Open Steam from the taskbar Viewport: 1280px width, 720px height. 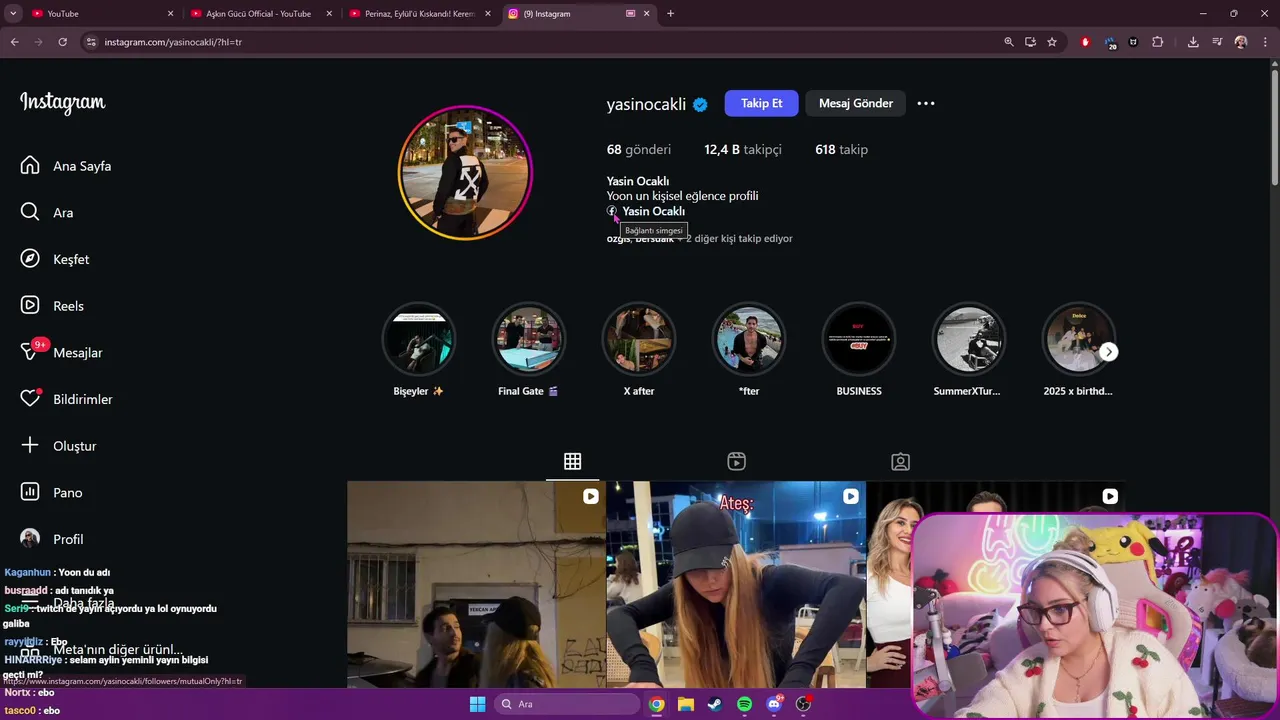(715, 704)
